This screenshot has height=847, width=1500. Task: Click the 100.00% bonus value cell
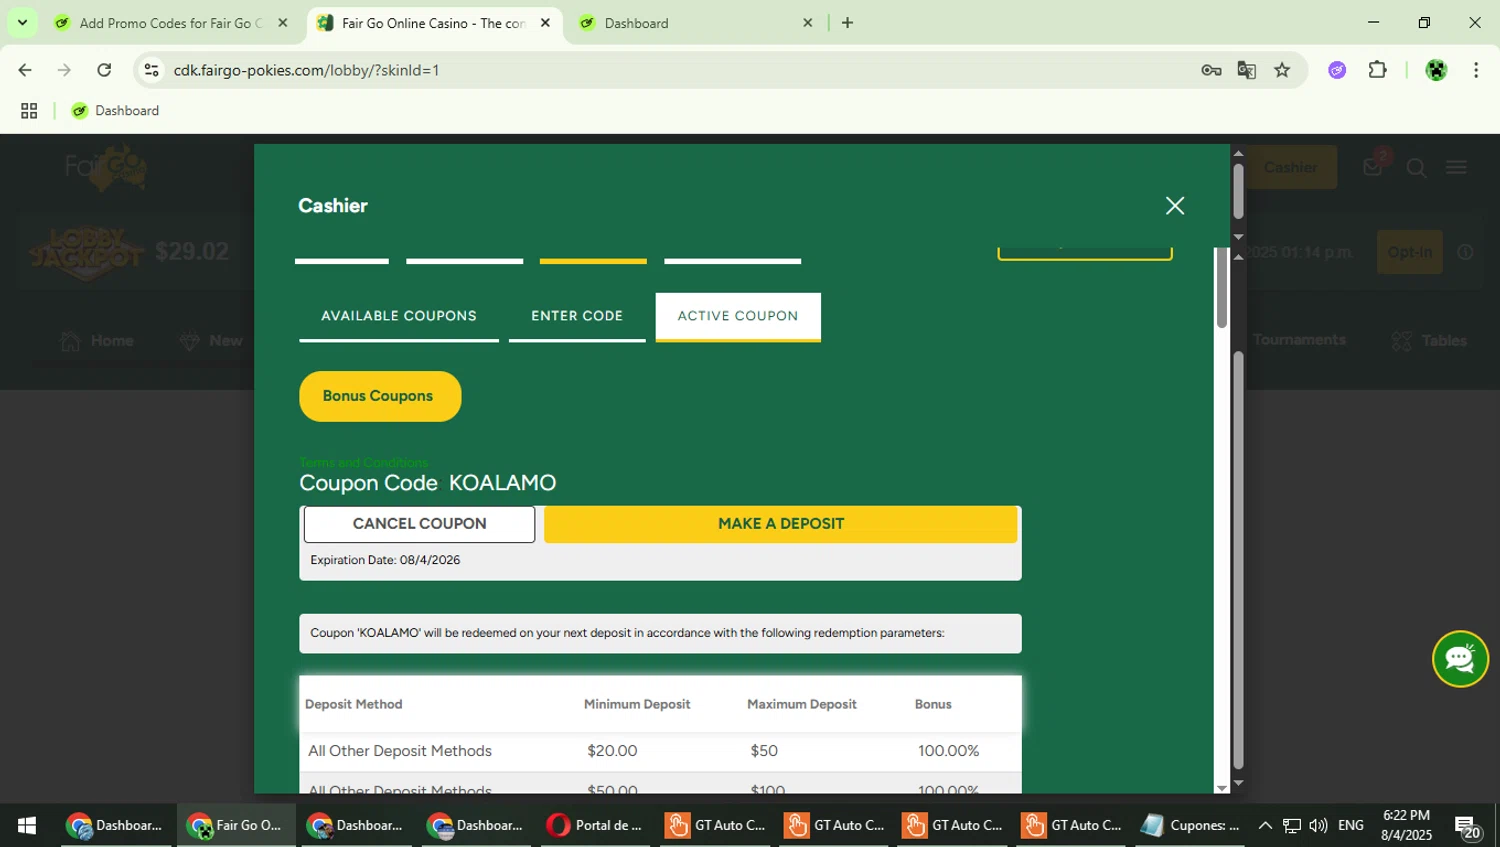[948, 751]
